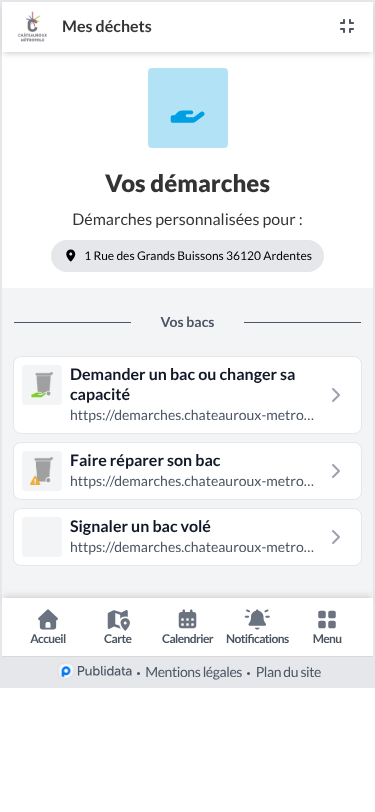Expand chevron next to Signaler un bac volé
Screen dimensions: 375x812
coord(336,537)
